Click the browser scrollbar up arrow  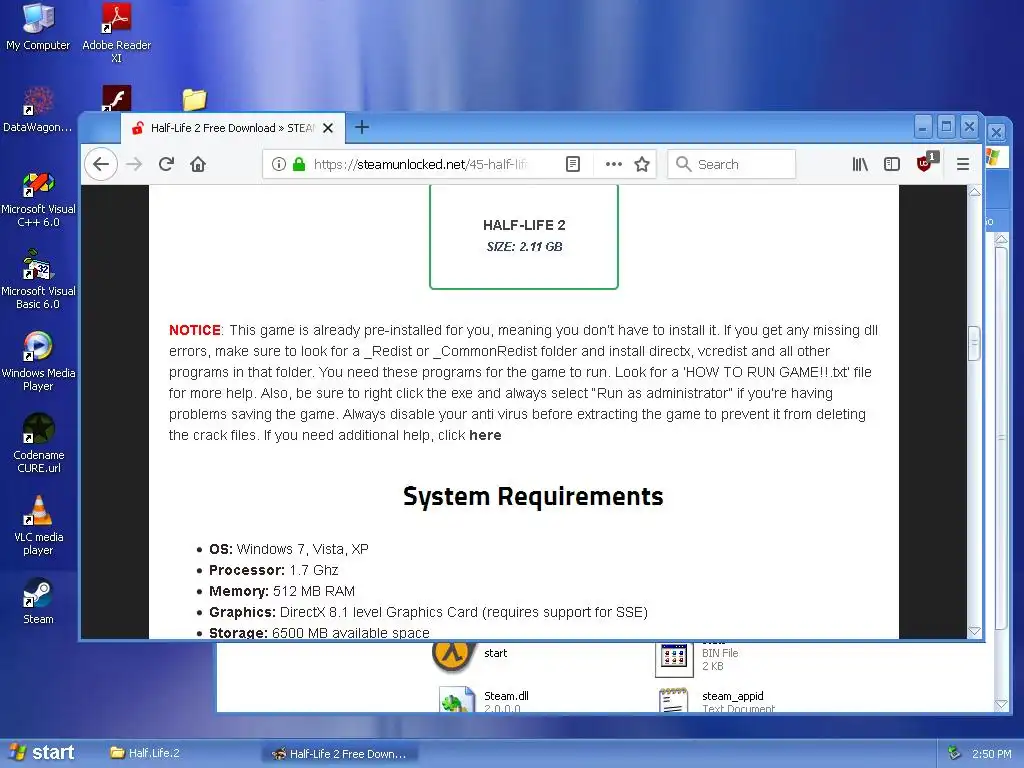coord(974,192)
